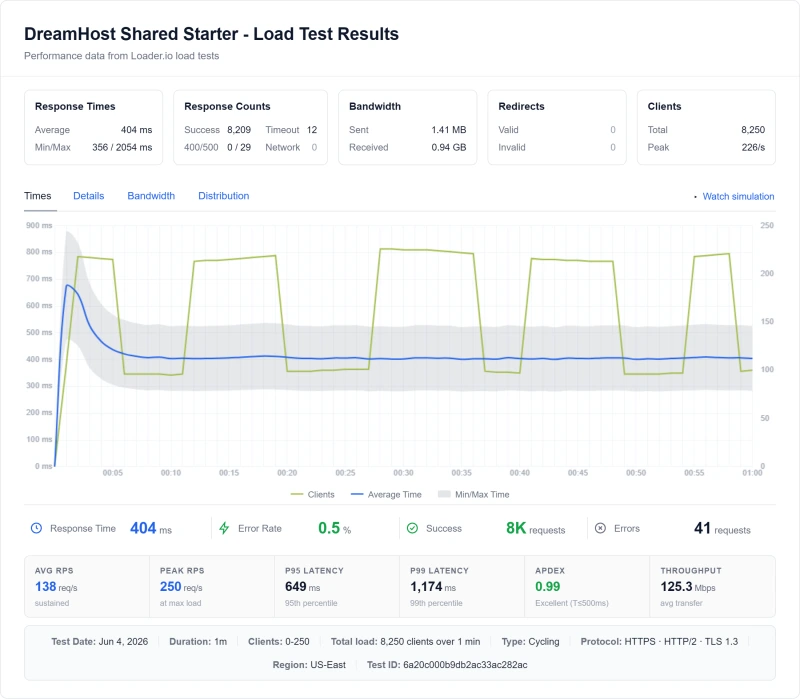Click the green Clients legend line marker

pyautogui.click(x=296, y=494)
